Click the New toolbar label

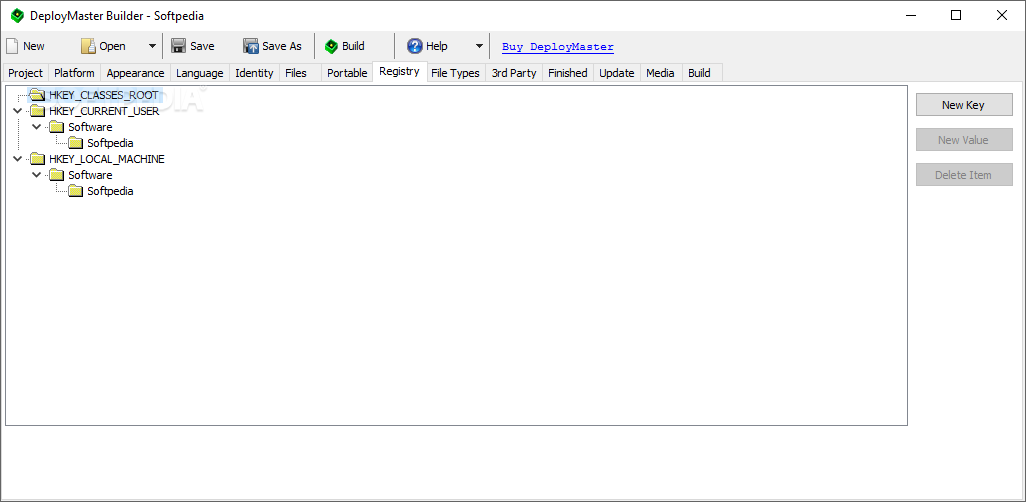pos(34,46)
